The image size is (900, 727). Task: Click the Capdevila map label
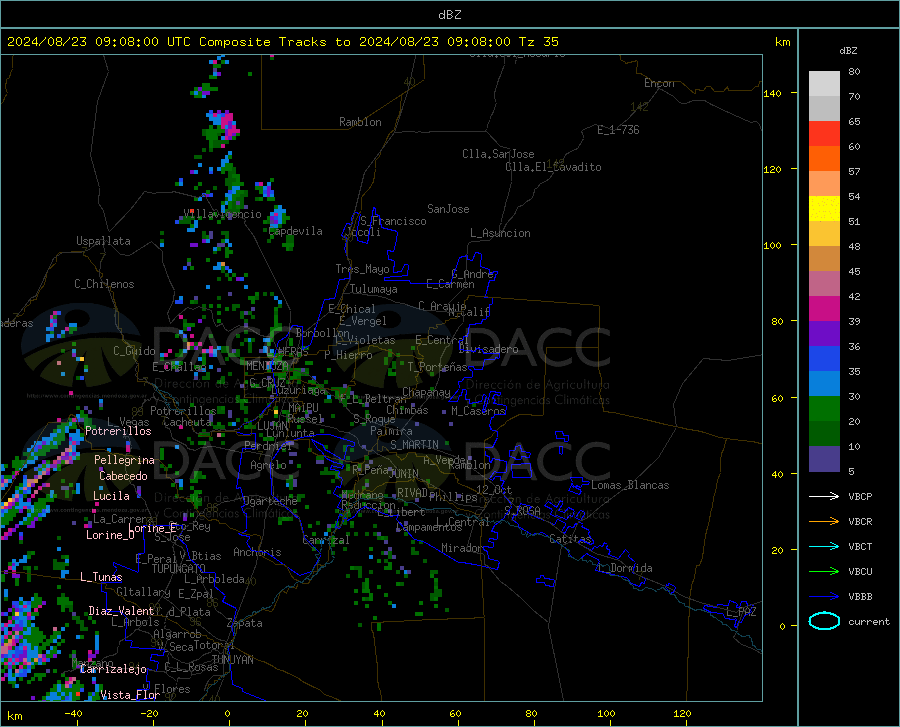click(x=296, y=231)
